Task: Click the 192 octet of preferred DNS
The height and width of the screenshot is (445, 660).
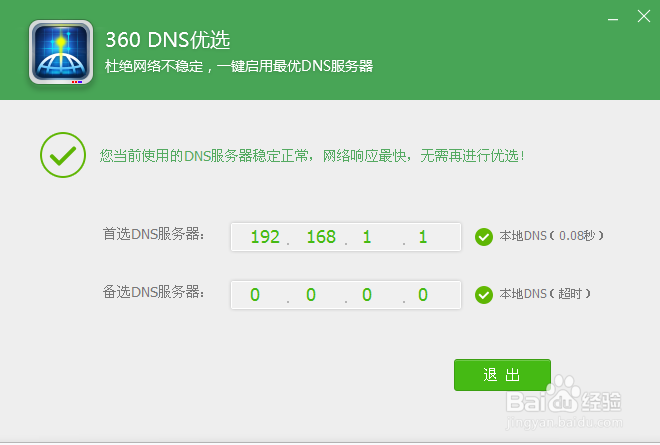Action: 265,237
